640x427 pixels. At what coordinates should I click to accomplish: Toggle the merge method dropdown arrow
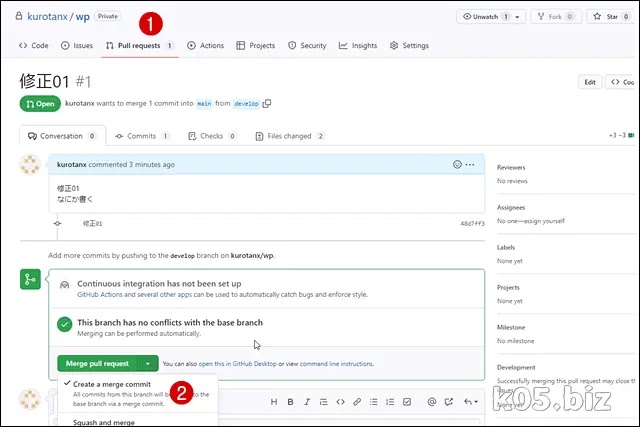148,363
